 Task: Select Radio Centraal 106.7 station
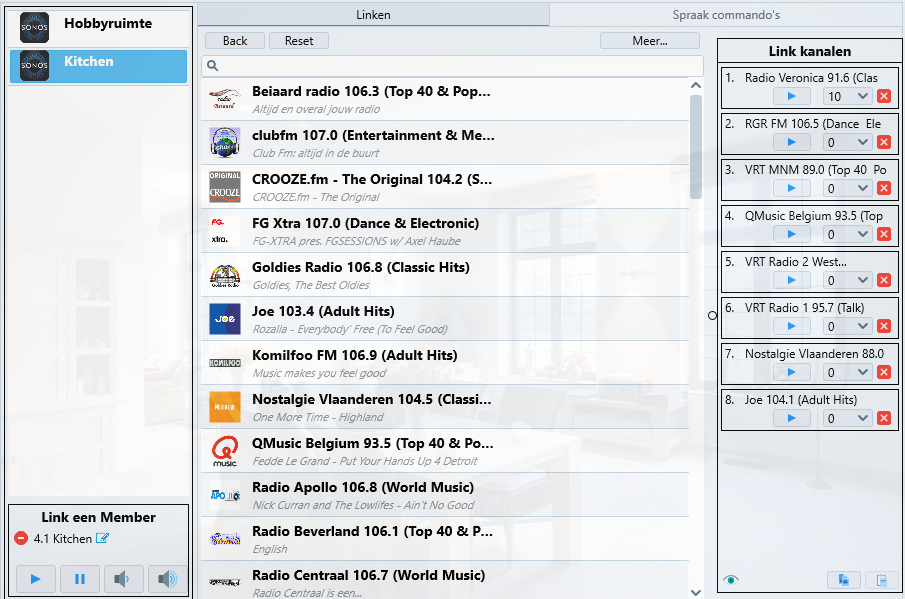click(x=445, y=581)
